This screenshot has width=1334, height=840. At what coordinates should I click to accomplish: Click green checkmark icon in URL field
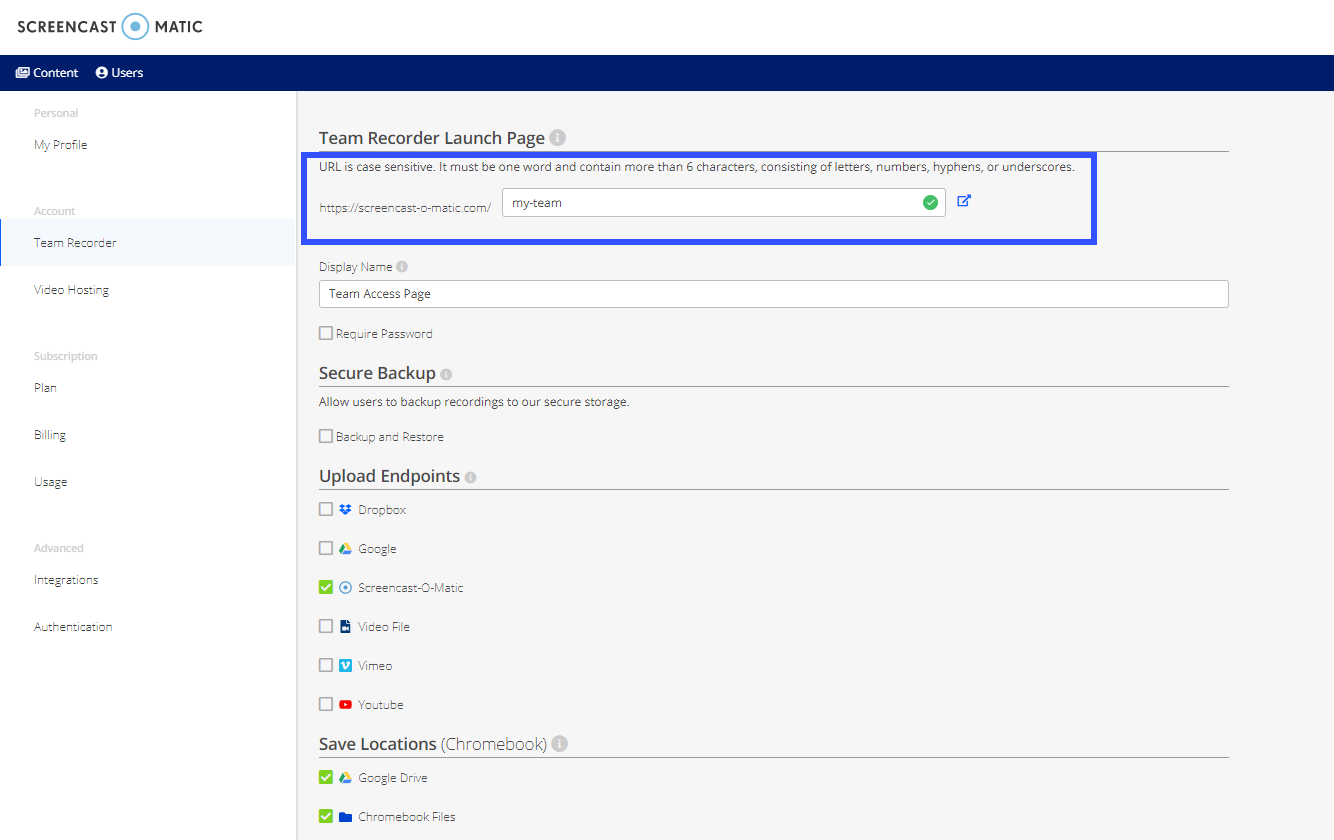point(930,202)
